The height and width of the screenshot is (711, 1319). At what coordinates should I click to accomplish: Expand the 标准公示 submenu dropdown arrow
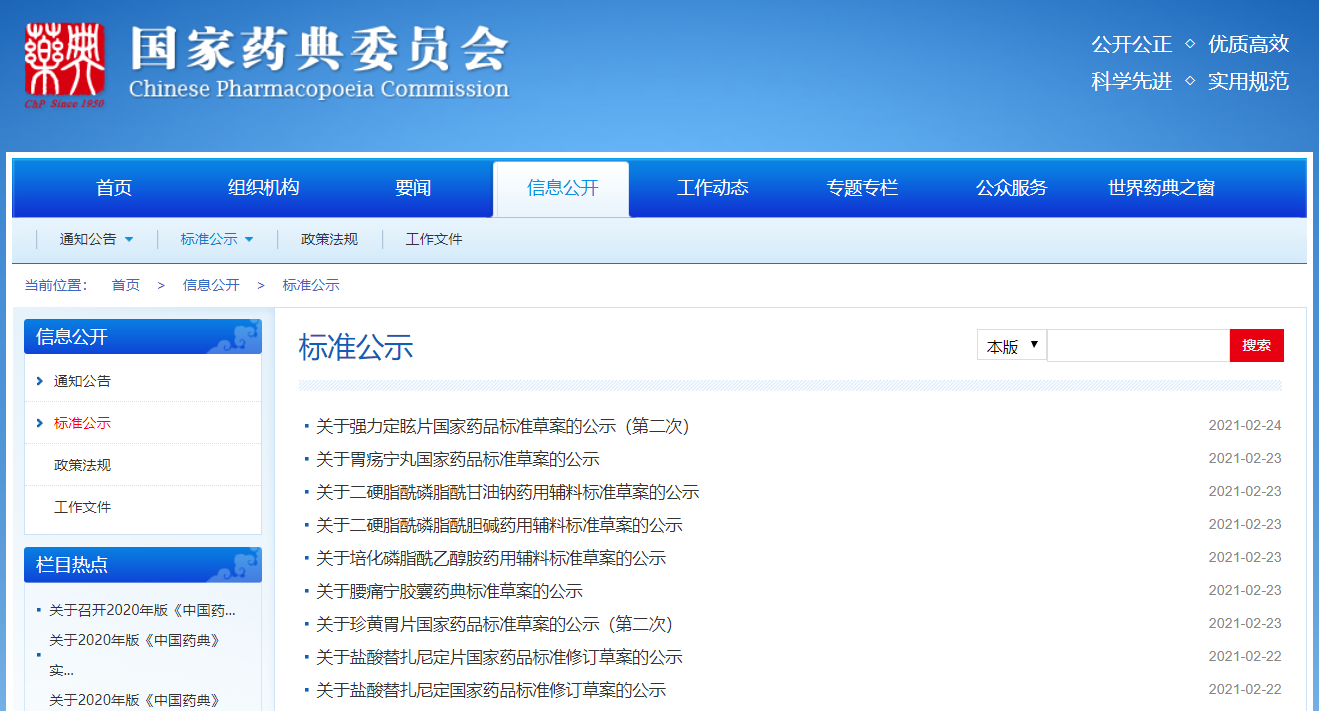click(x=249, y=240)
